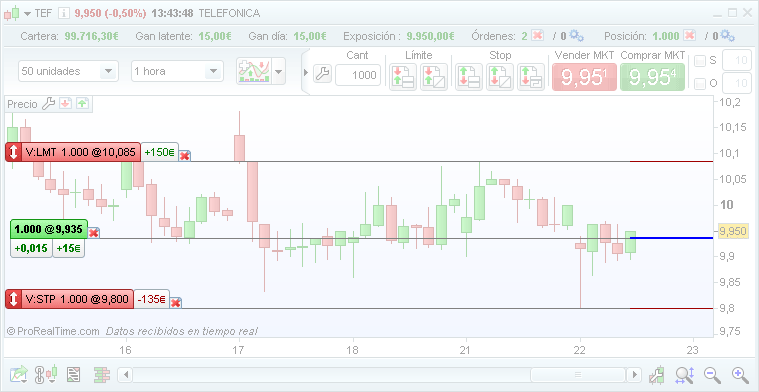Image resolution: width=759 pixels, height=392 pixels.
Task: Click the Cant quantity field showing 1000
Action: [x=358, y=75]
